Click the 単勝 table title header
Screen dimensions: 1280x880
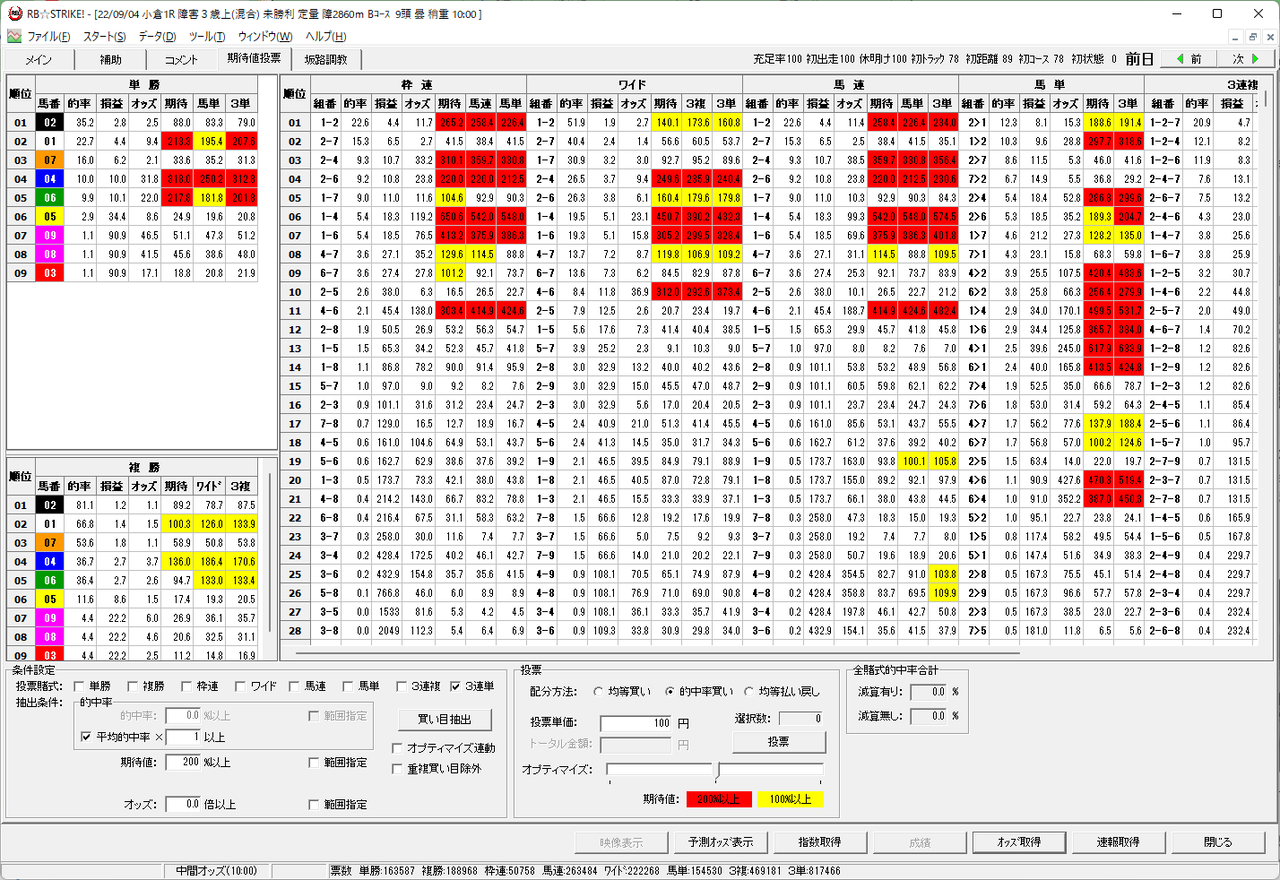tap(146, 85)
